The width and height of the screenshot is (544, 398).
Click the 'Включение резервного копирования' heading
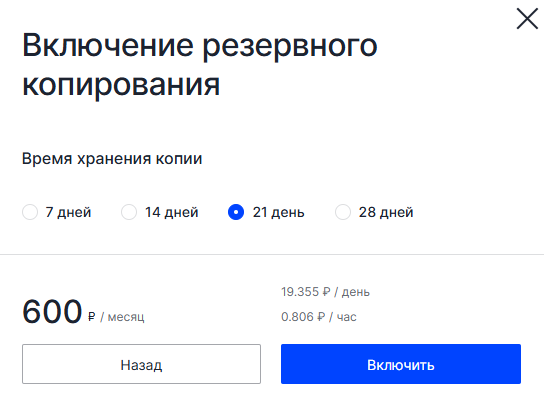[199, 65]
